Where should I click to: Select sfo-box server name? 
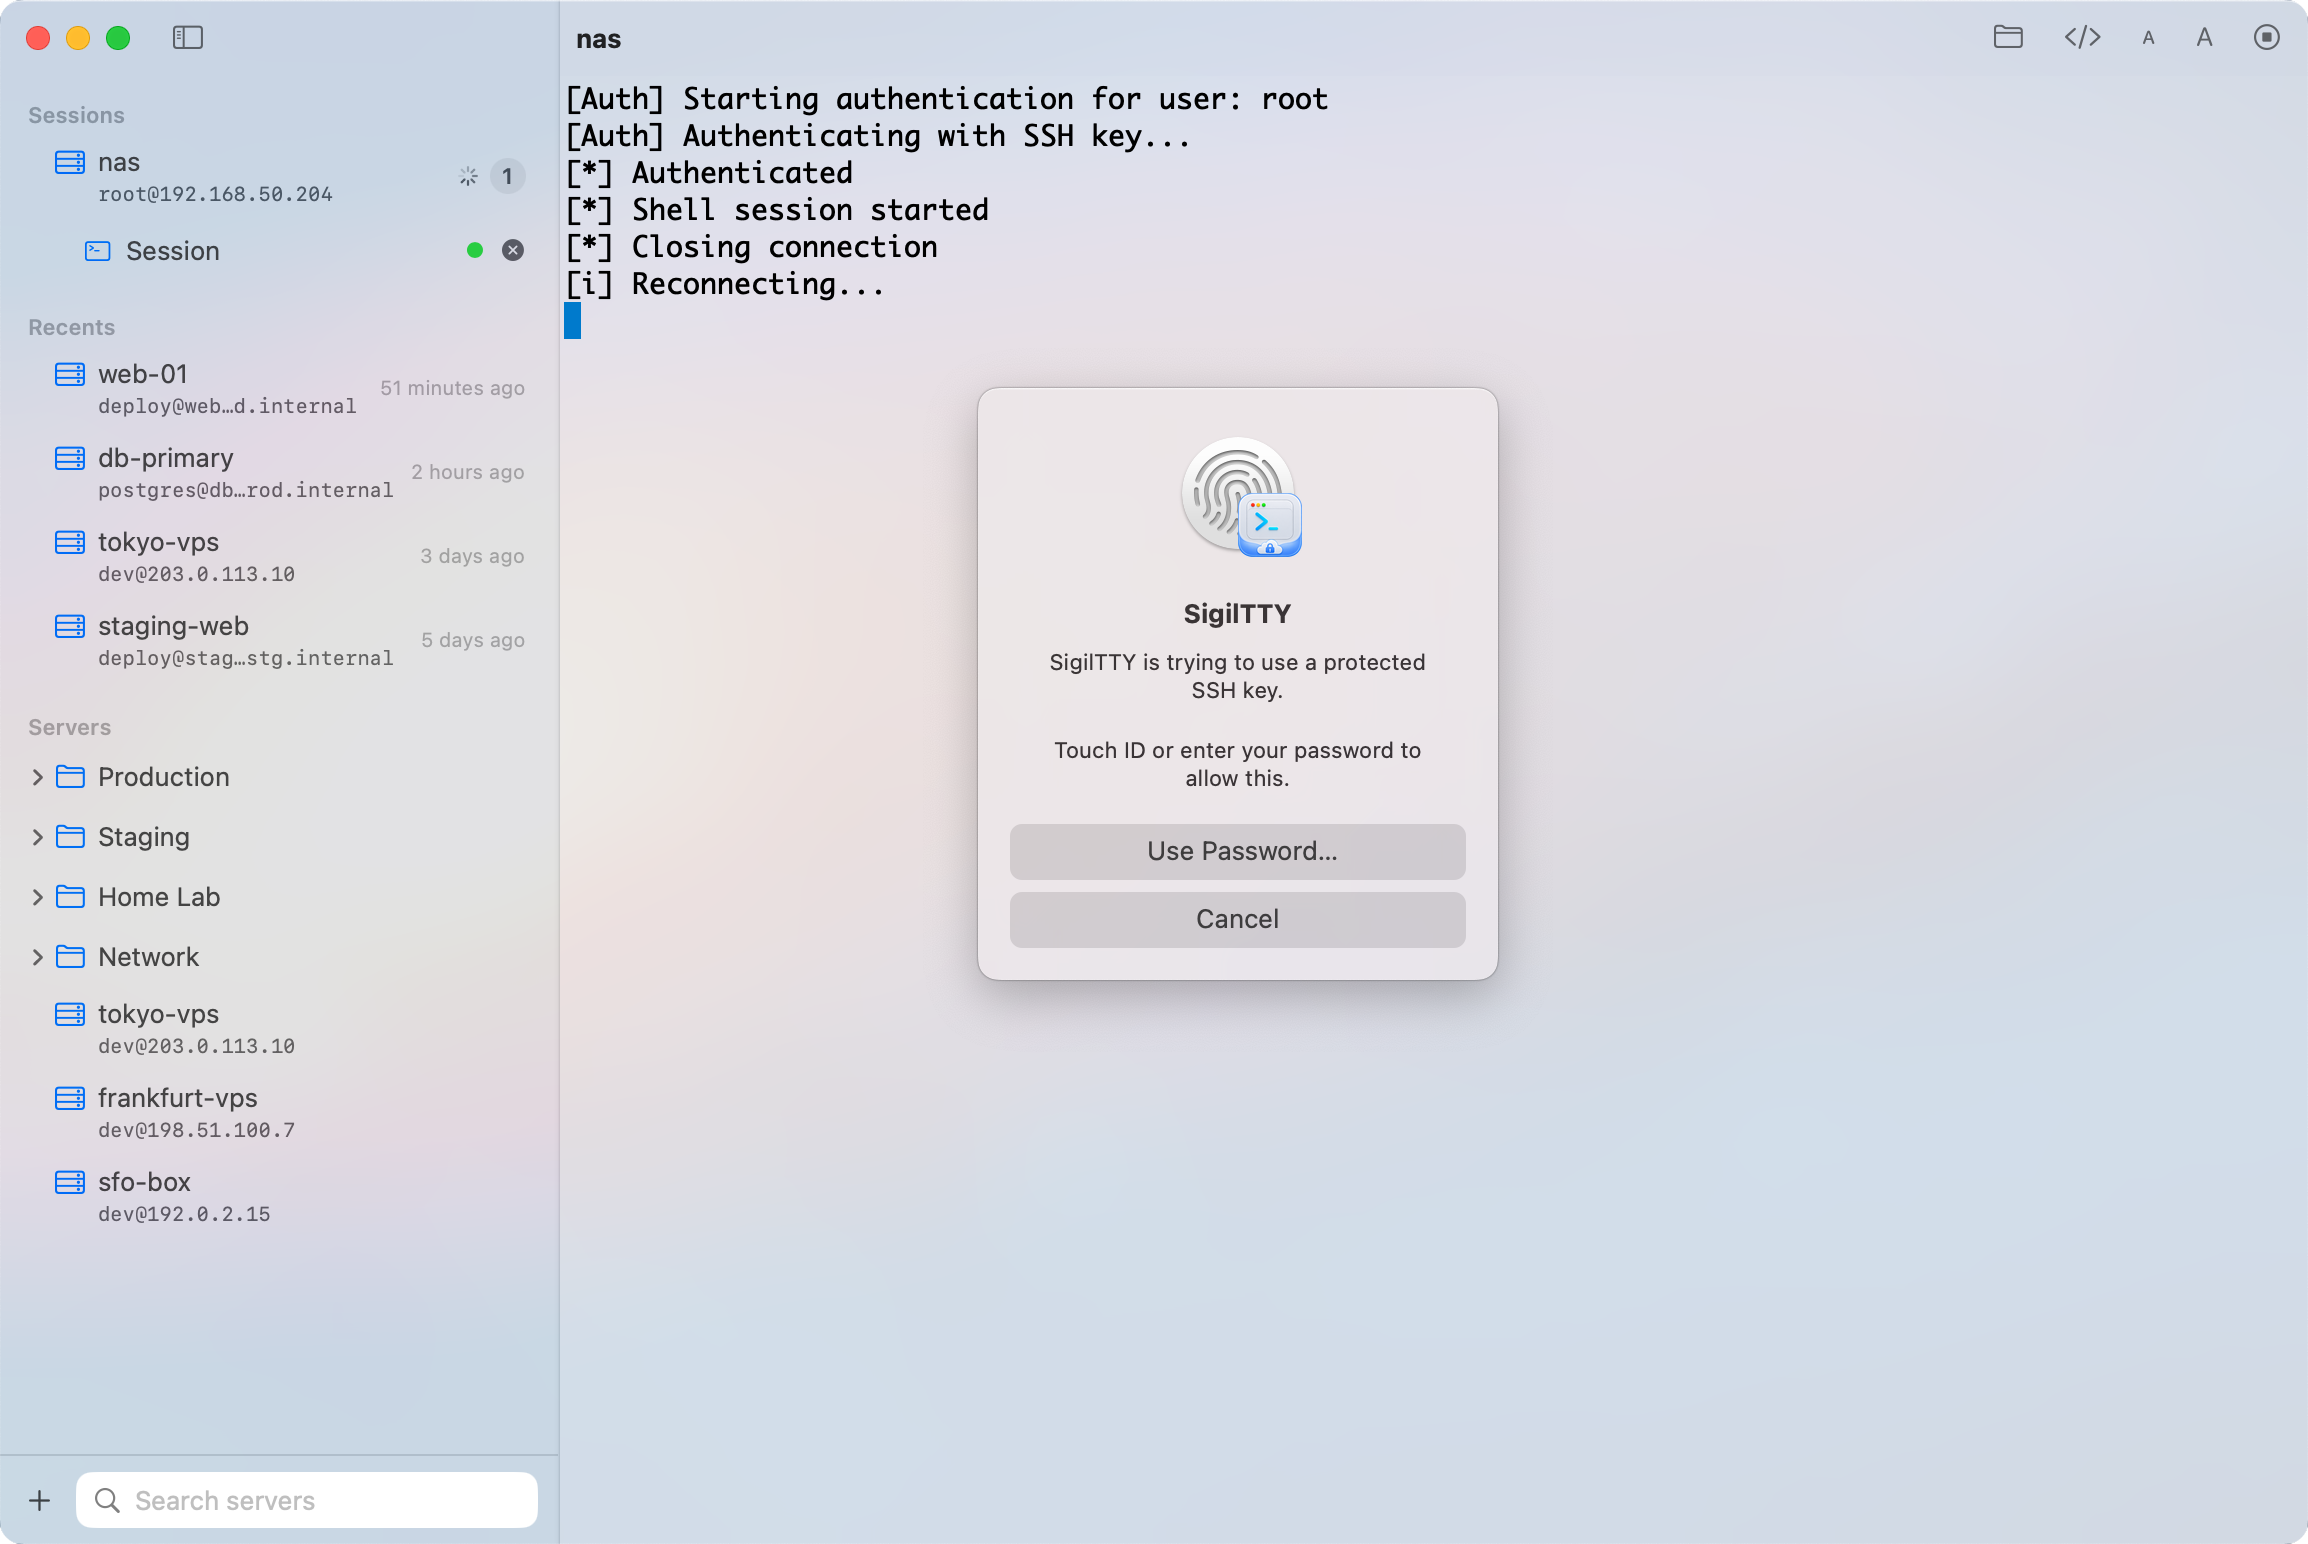(x=144, y=1182)
